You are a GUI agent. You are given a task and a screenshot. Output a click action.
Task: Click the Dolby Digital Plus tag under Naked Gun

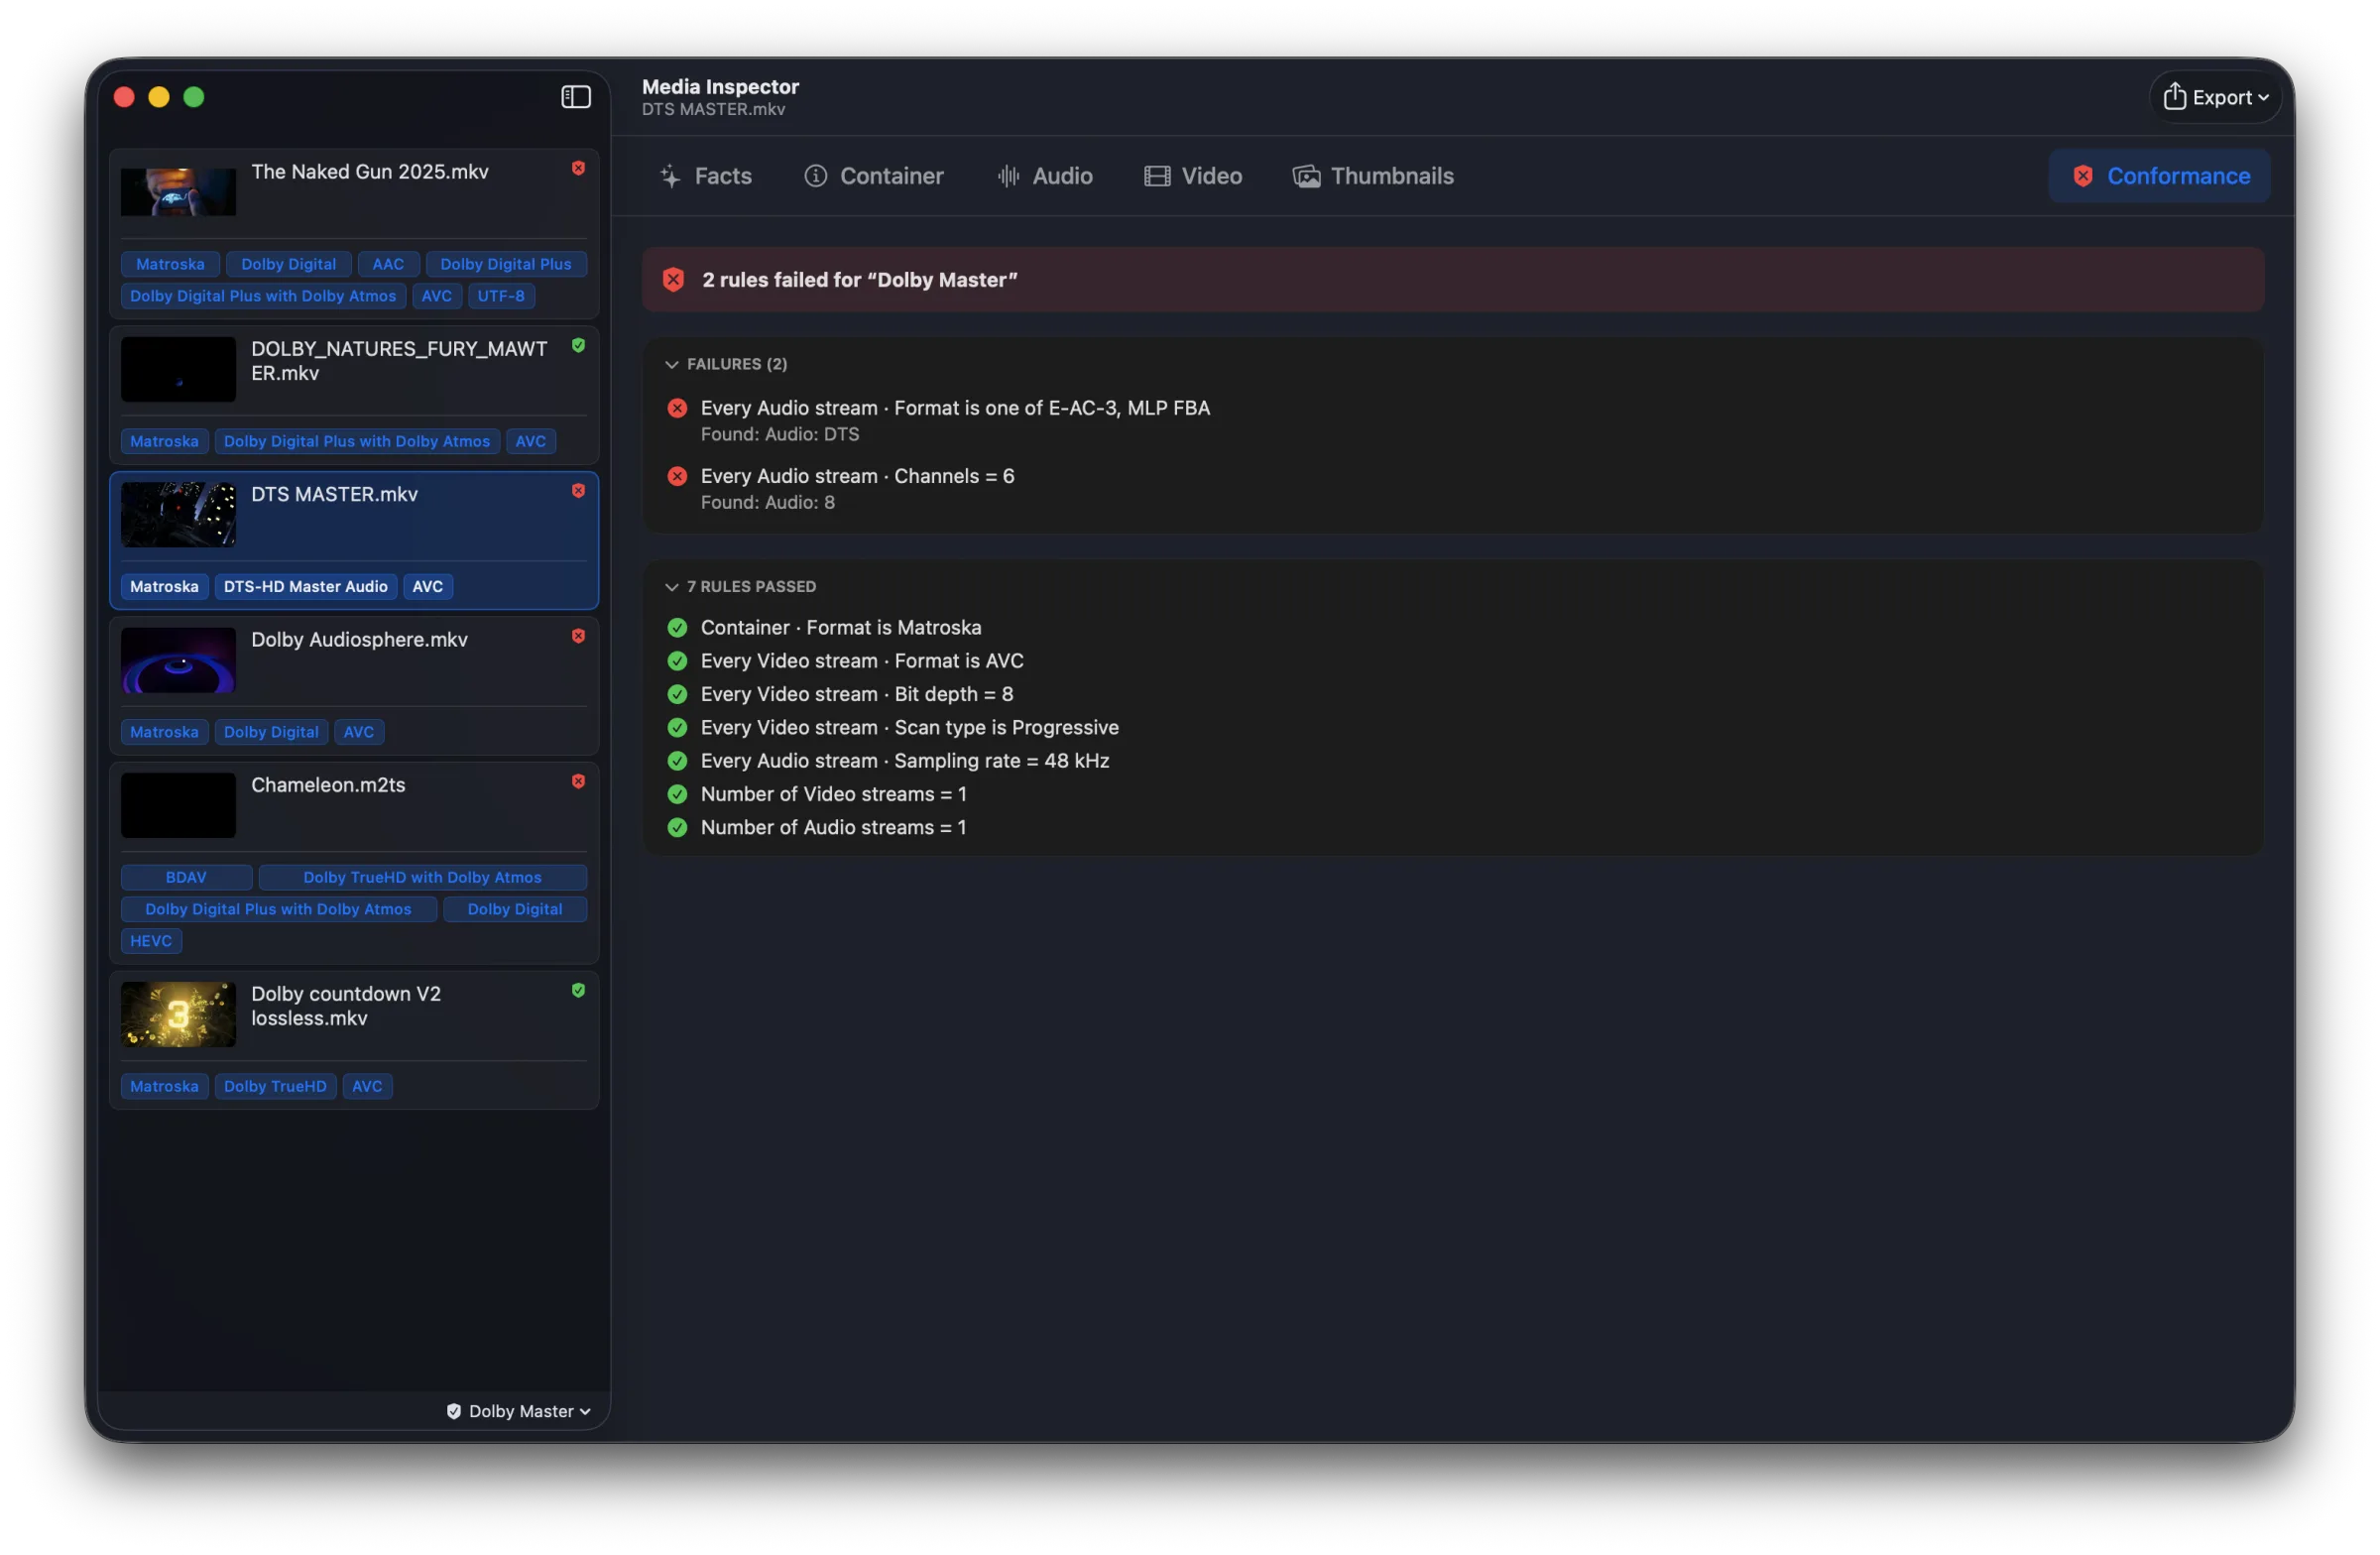[x=506, y=264]
